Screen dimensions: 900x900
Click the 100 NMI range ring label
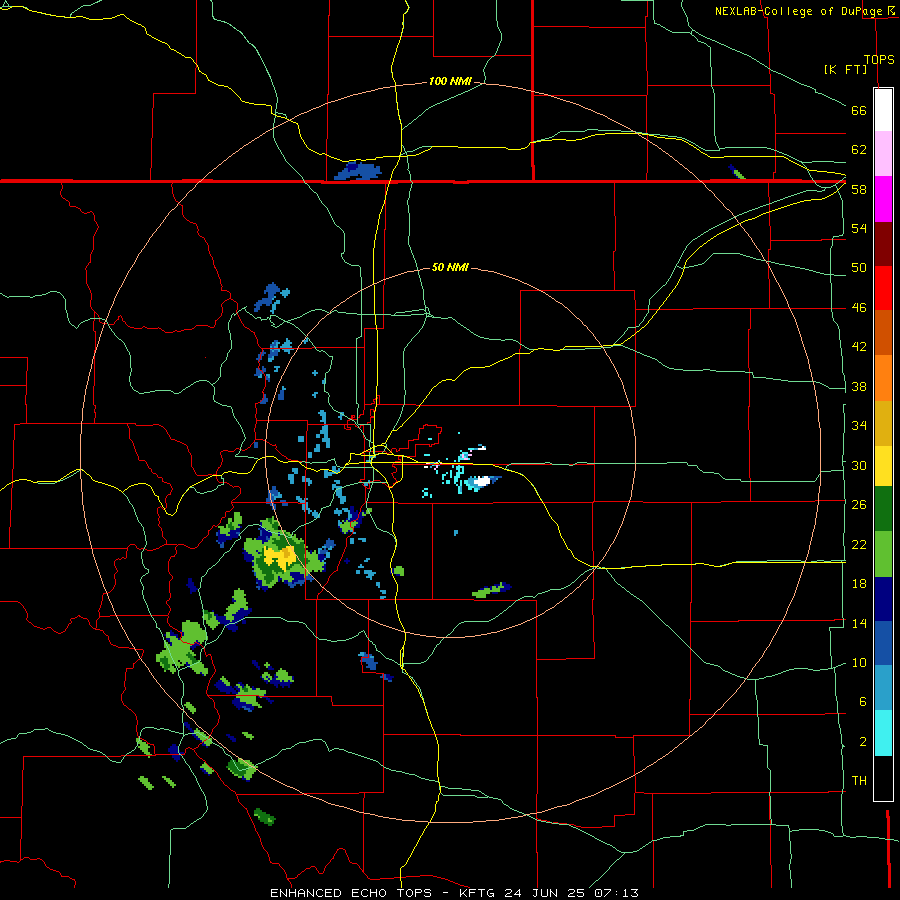point(450,81)
